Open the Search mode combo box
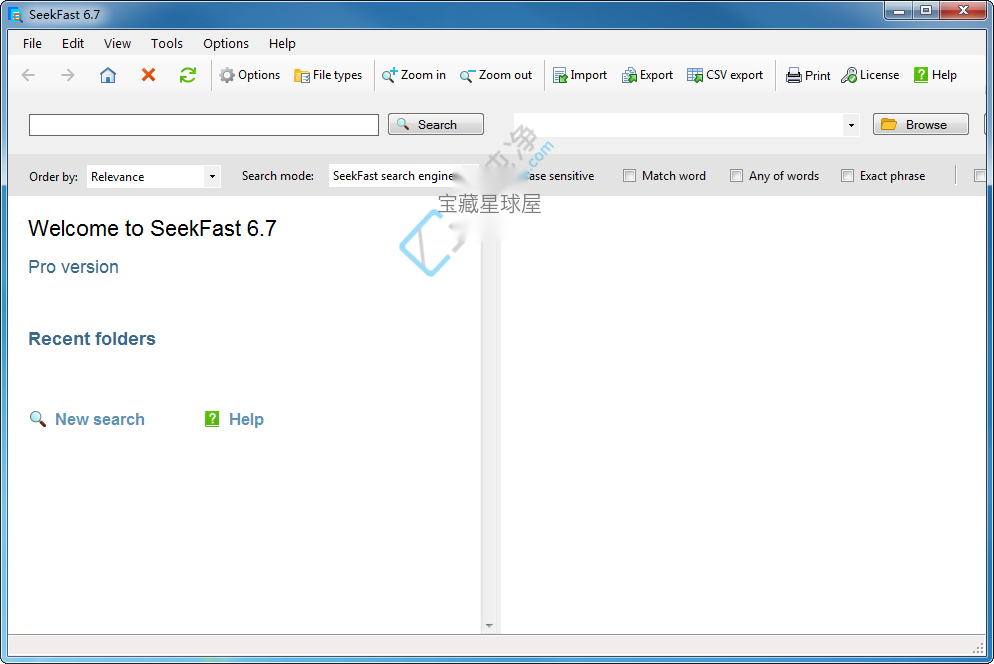Viewport: 994px width, 664px height. click(x=404, y=176)
